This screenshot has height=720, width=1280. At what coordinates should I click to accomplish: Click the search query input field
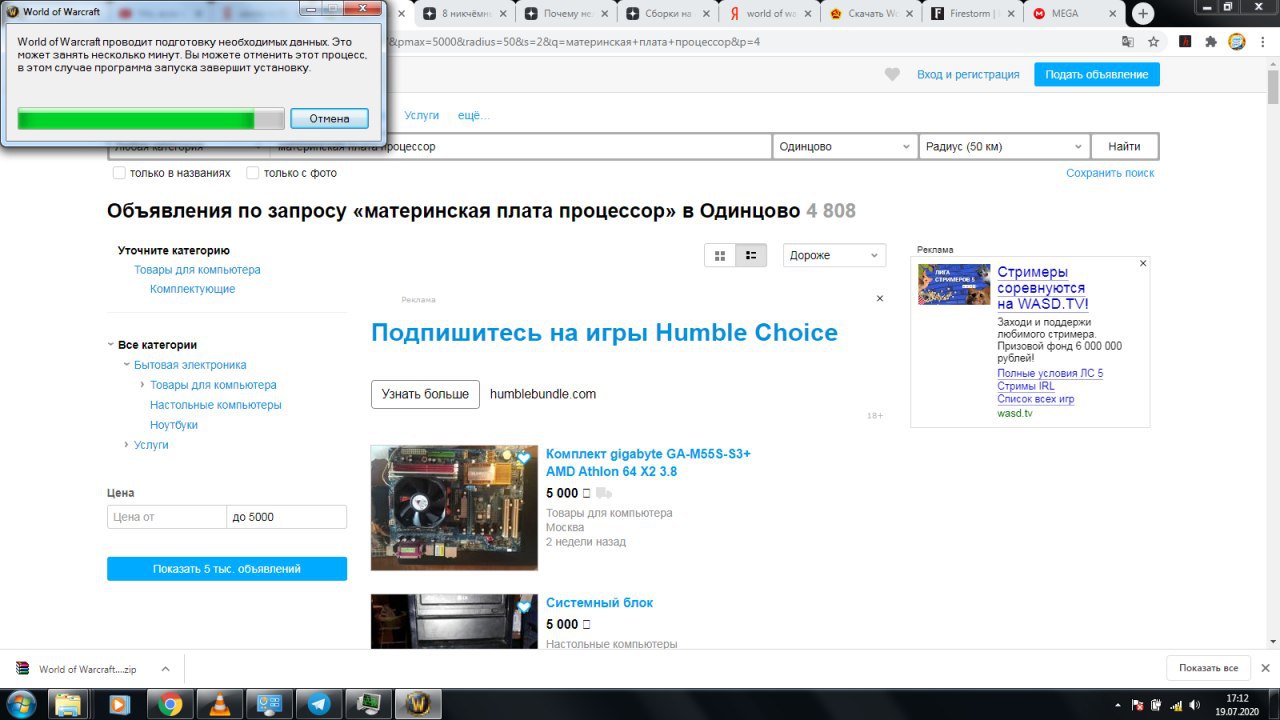[521, 146]
